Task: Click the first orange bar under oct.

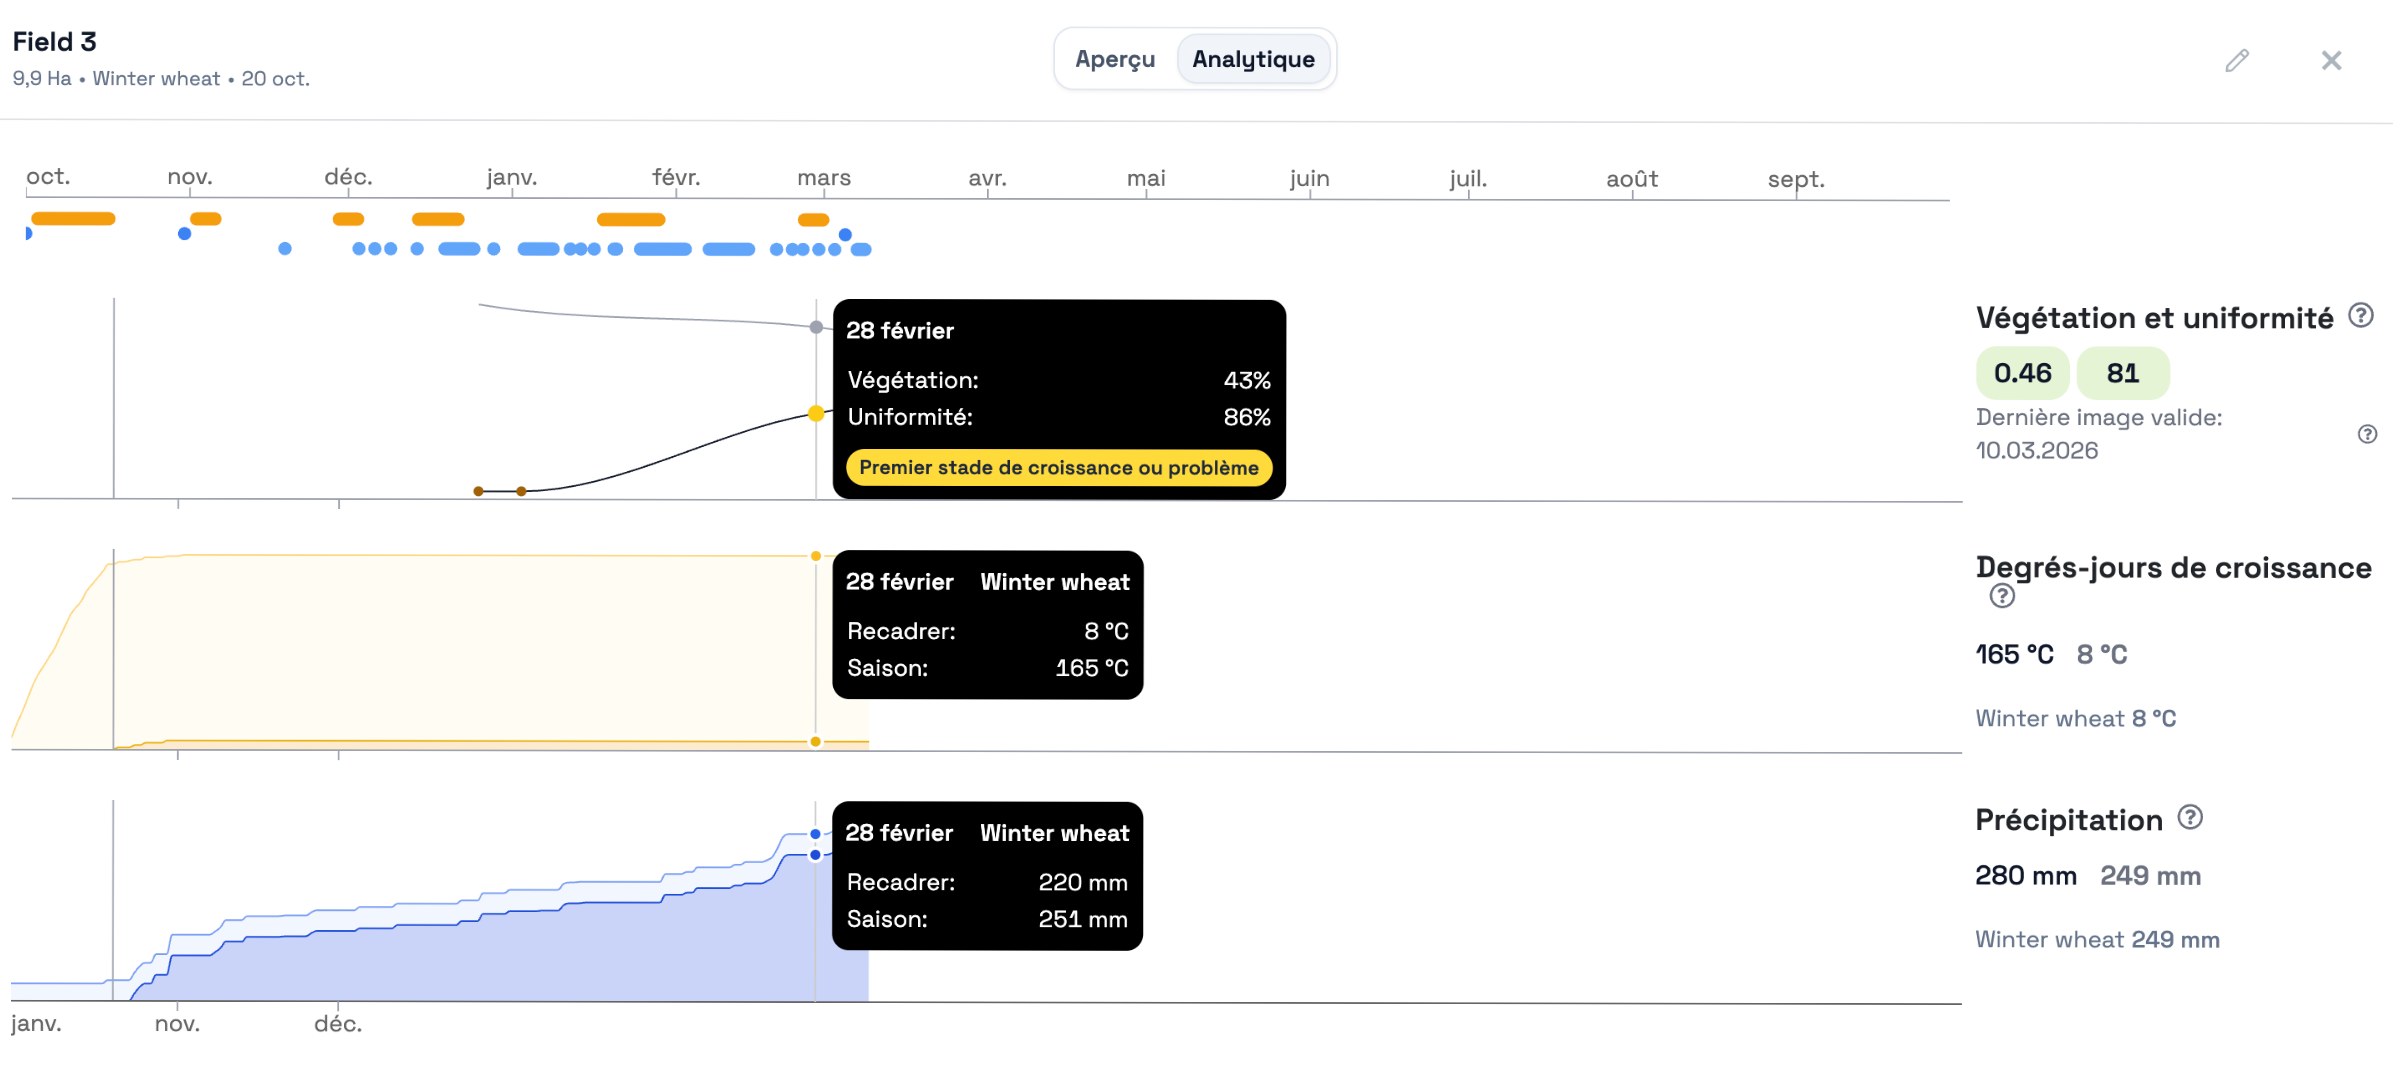Action: pyautogui.click(x=73, y=219)
